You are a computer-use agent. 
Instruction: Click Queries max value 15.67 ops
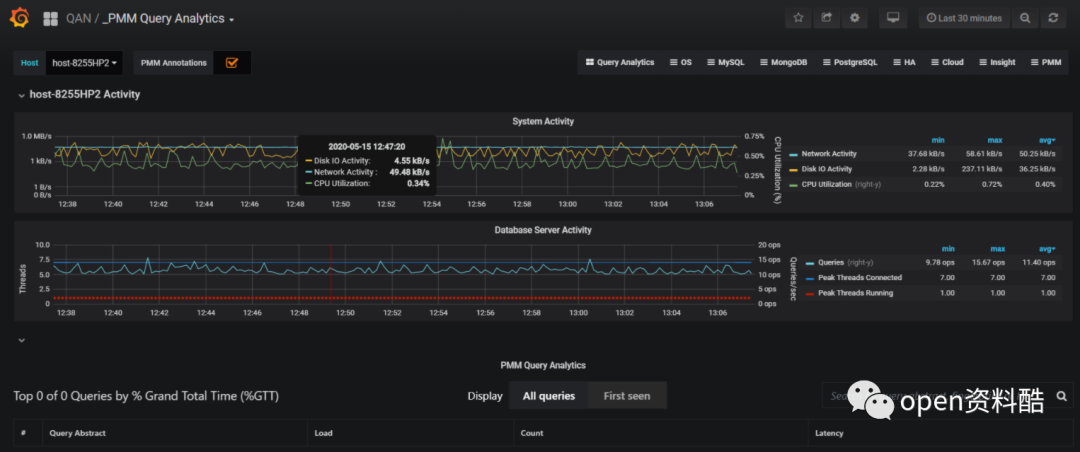[989, 263]
